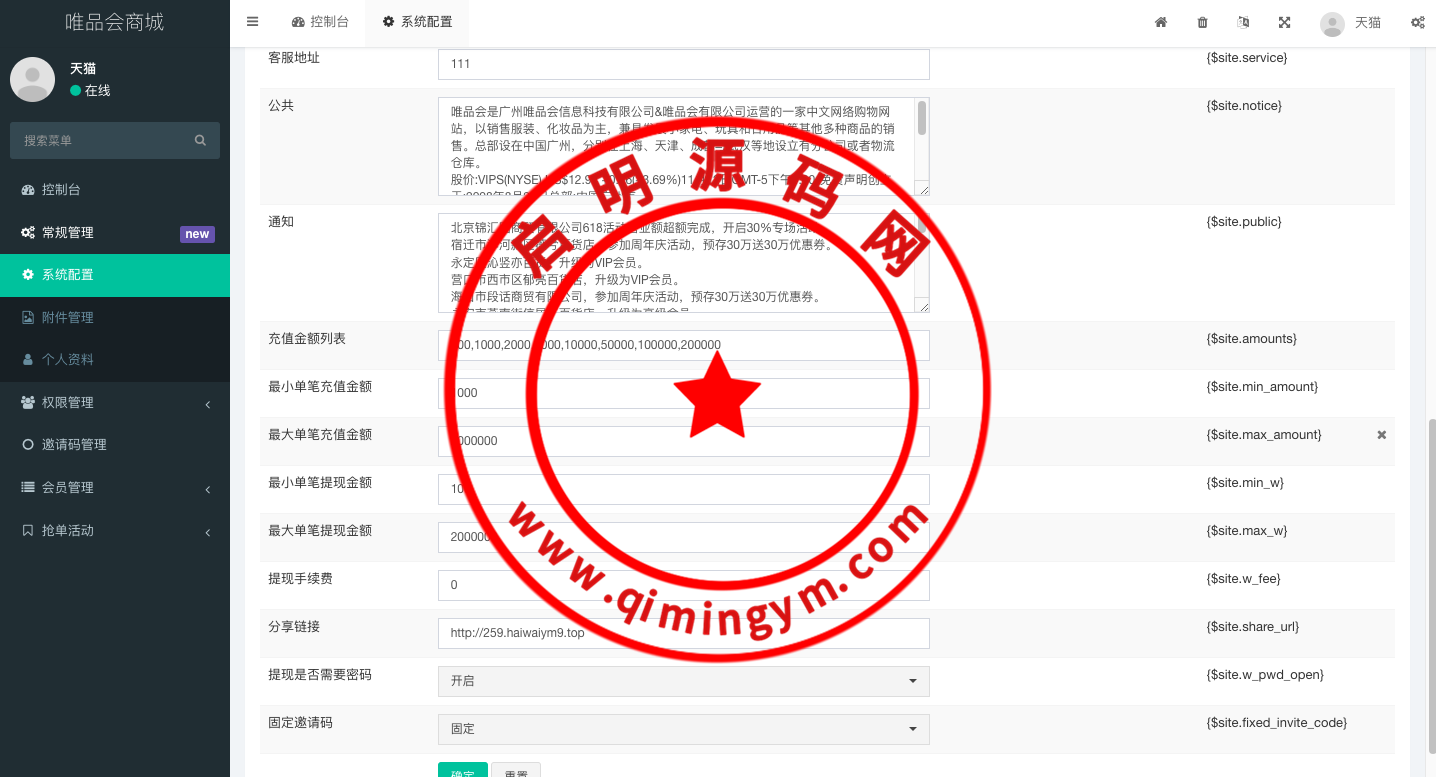Click the green 确定 submit button

(x=462, y=770)
